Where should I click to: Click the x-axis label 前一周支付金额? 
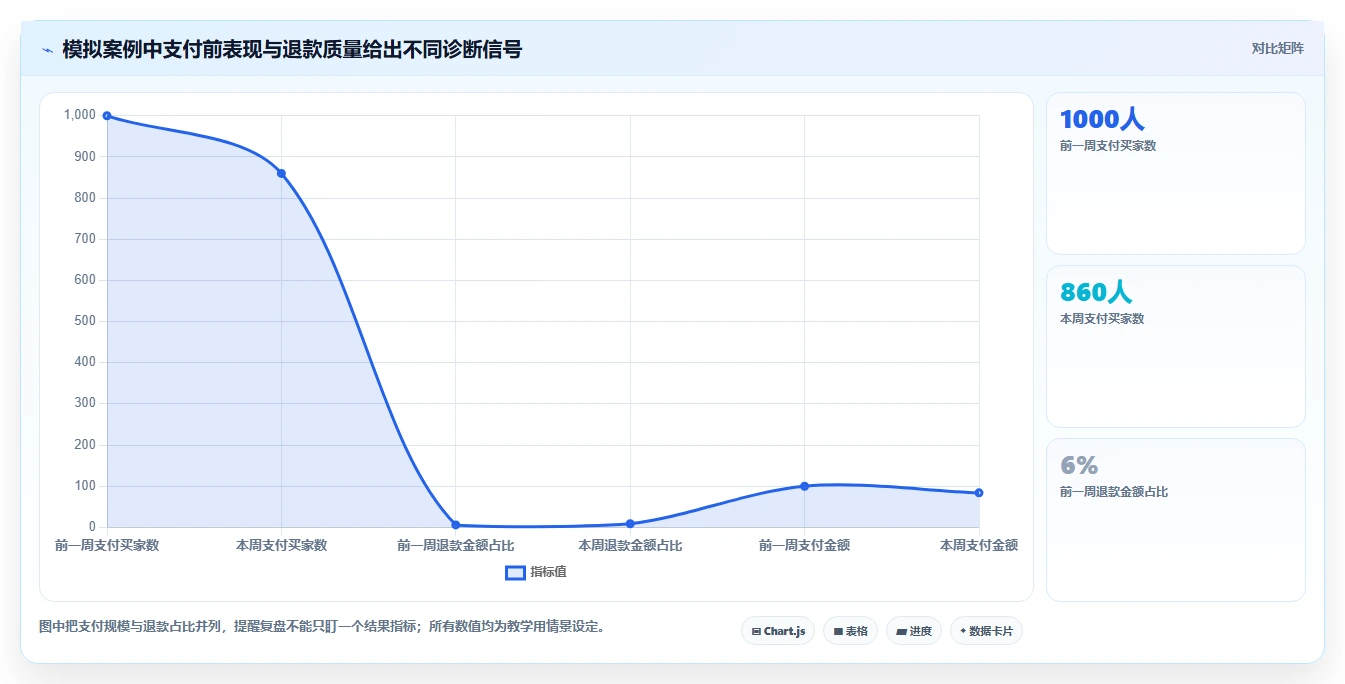pos(804,545)
